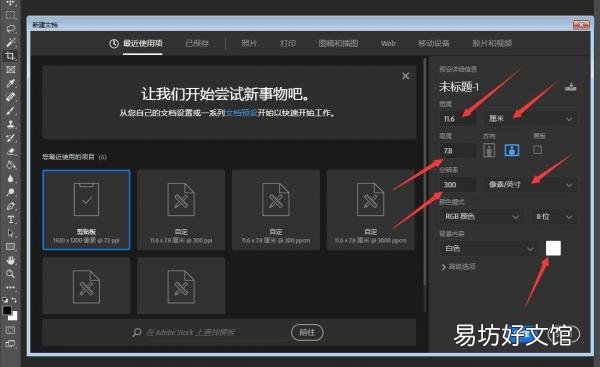
Task: Switch to the Web tab
Action: pyautogui.click(x=388, y=44)
